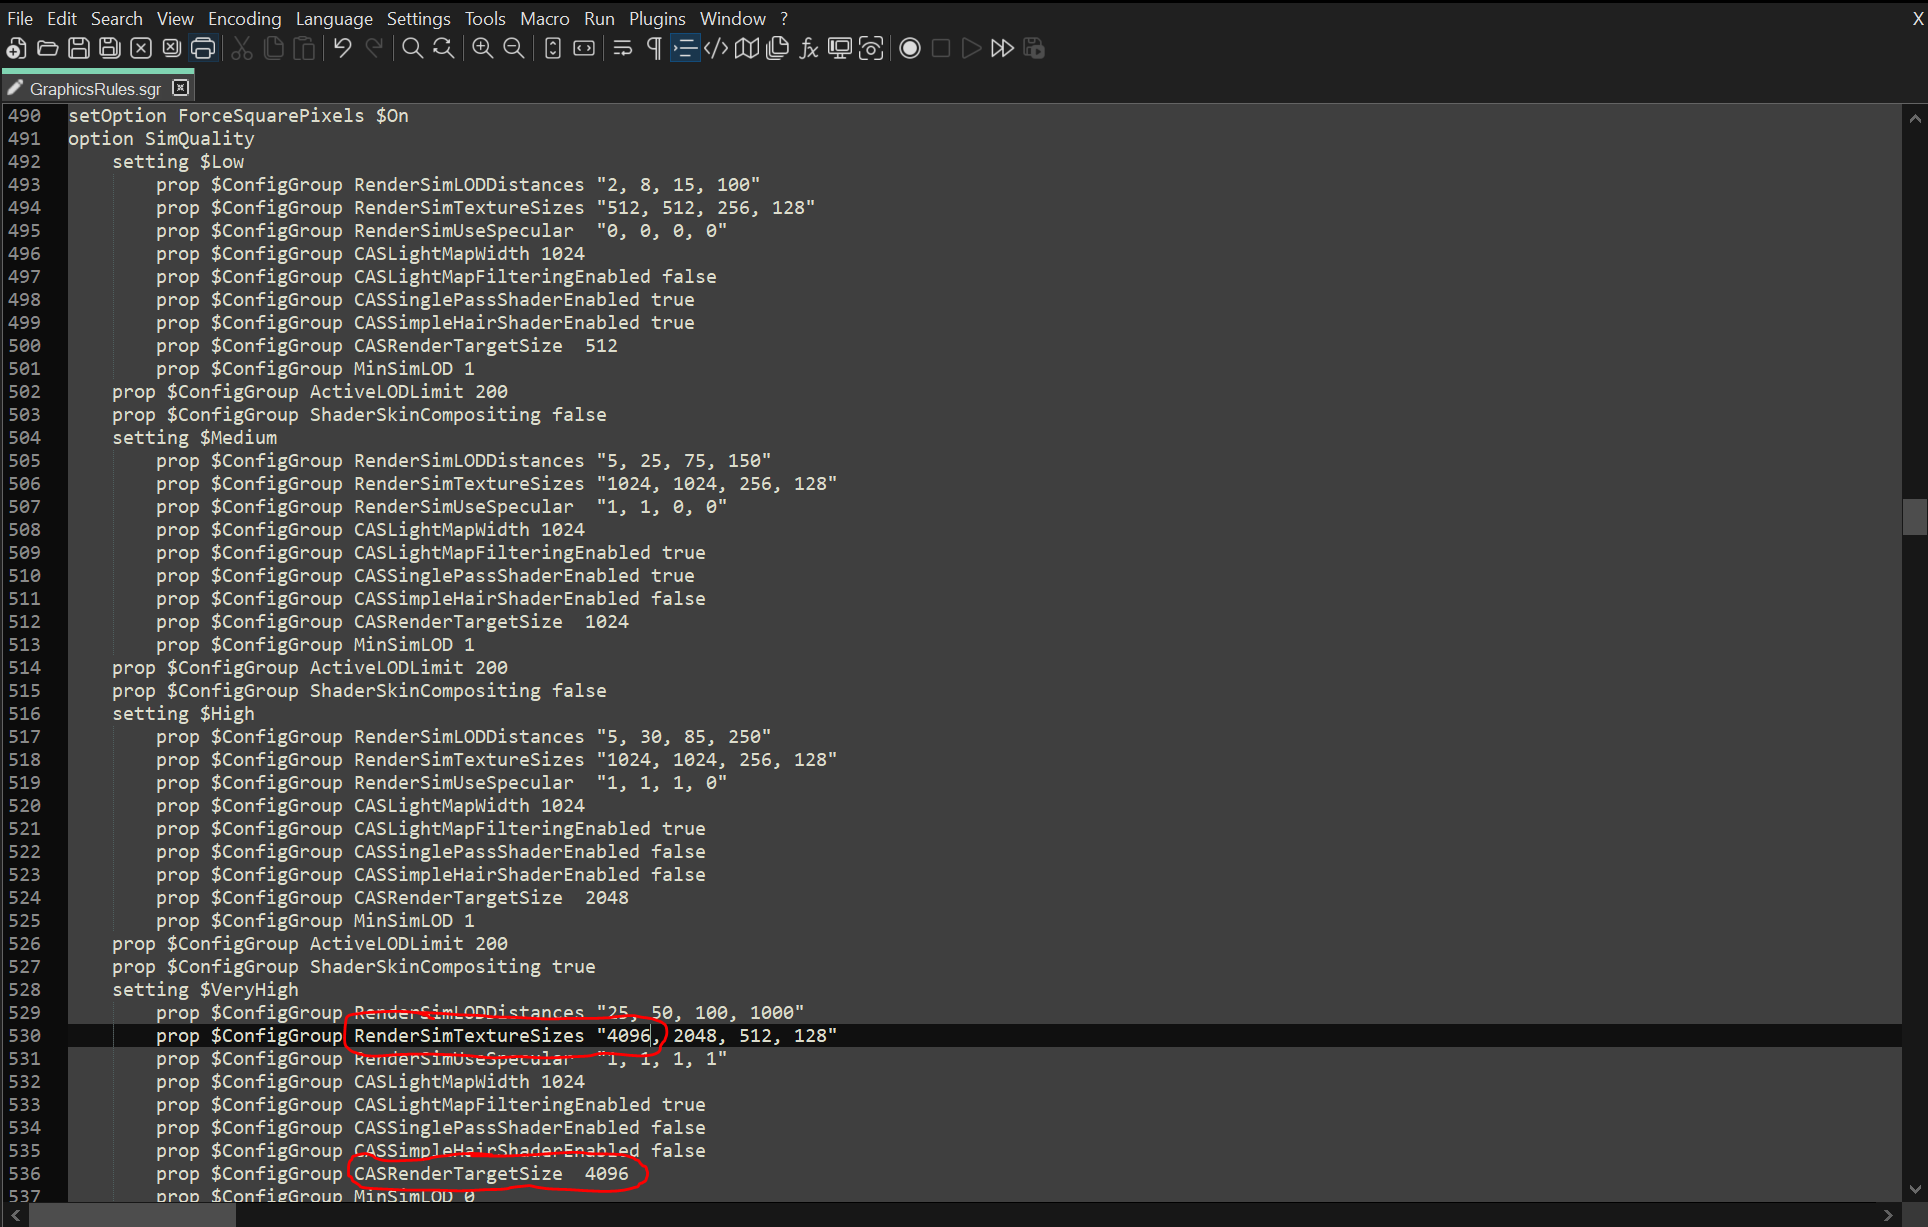
Task: Open the Language menu
Action: (333, 18)
